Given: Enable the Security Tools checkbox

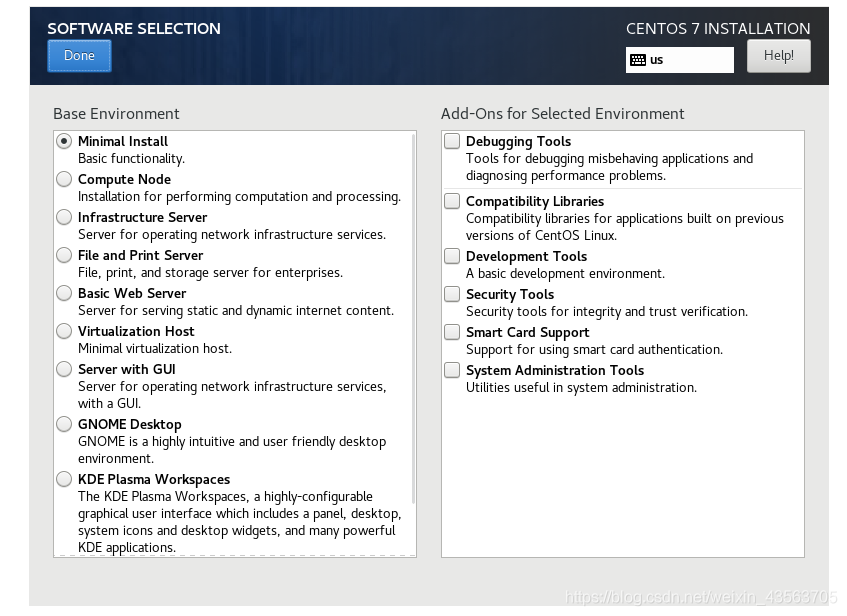Looking at the screenshot, I should tap(452, 294).
